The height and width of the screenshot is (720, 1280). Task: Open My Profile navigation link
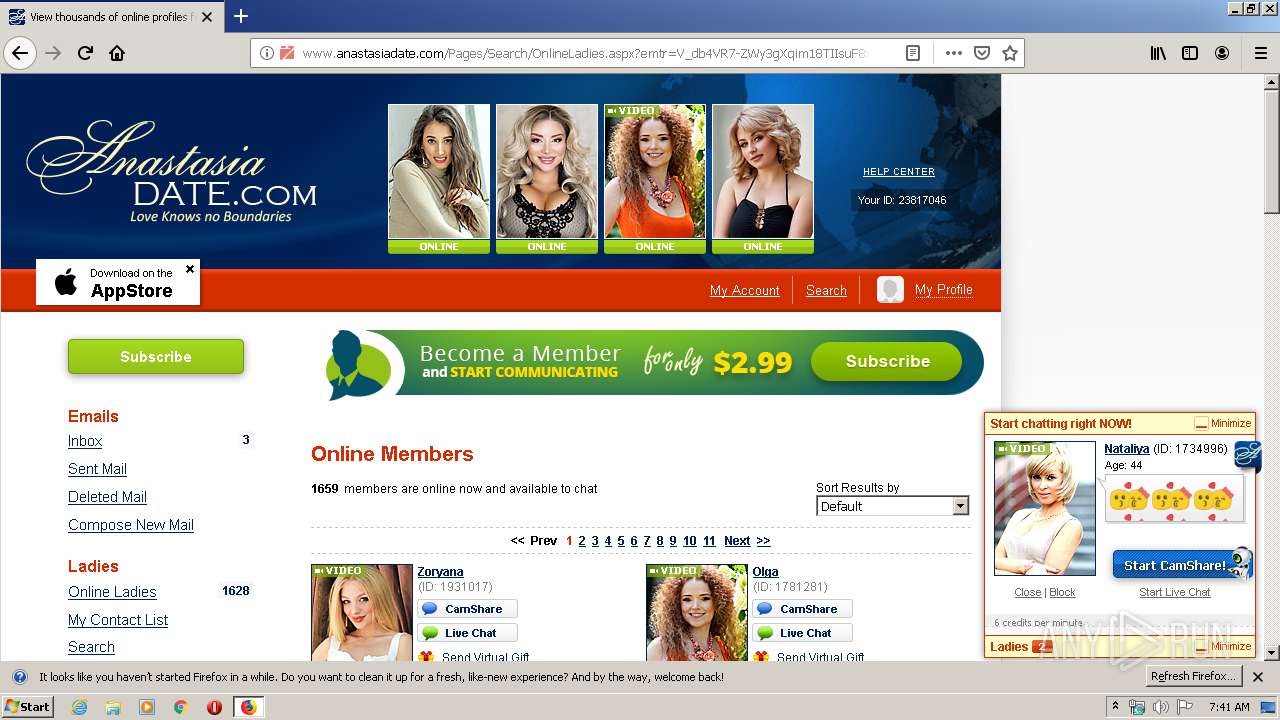(x=943, y=289)
